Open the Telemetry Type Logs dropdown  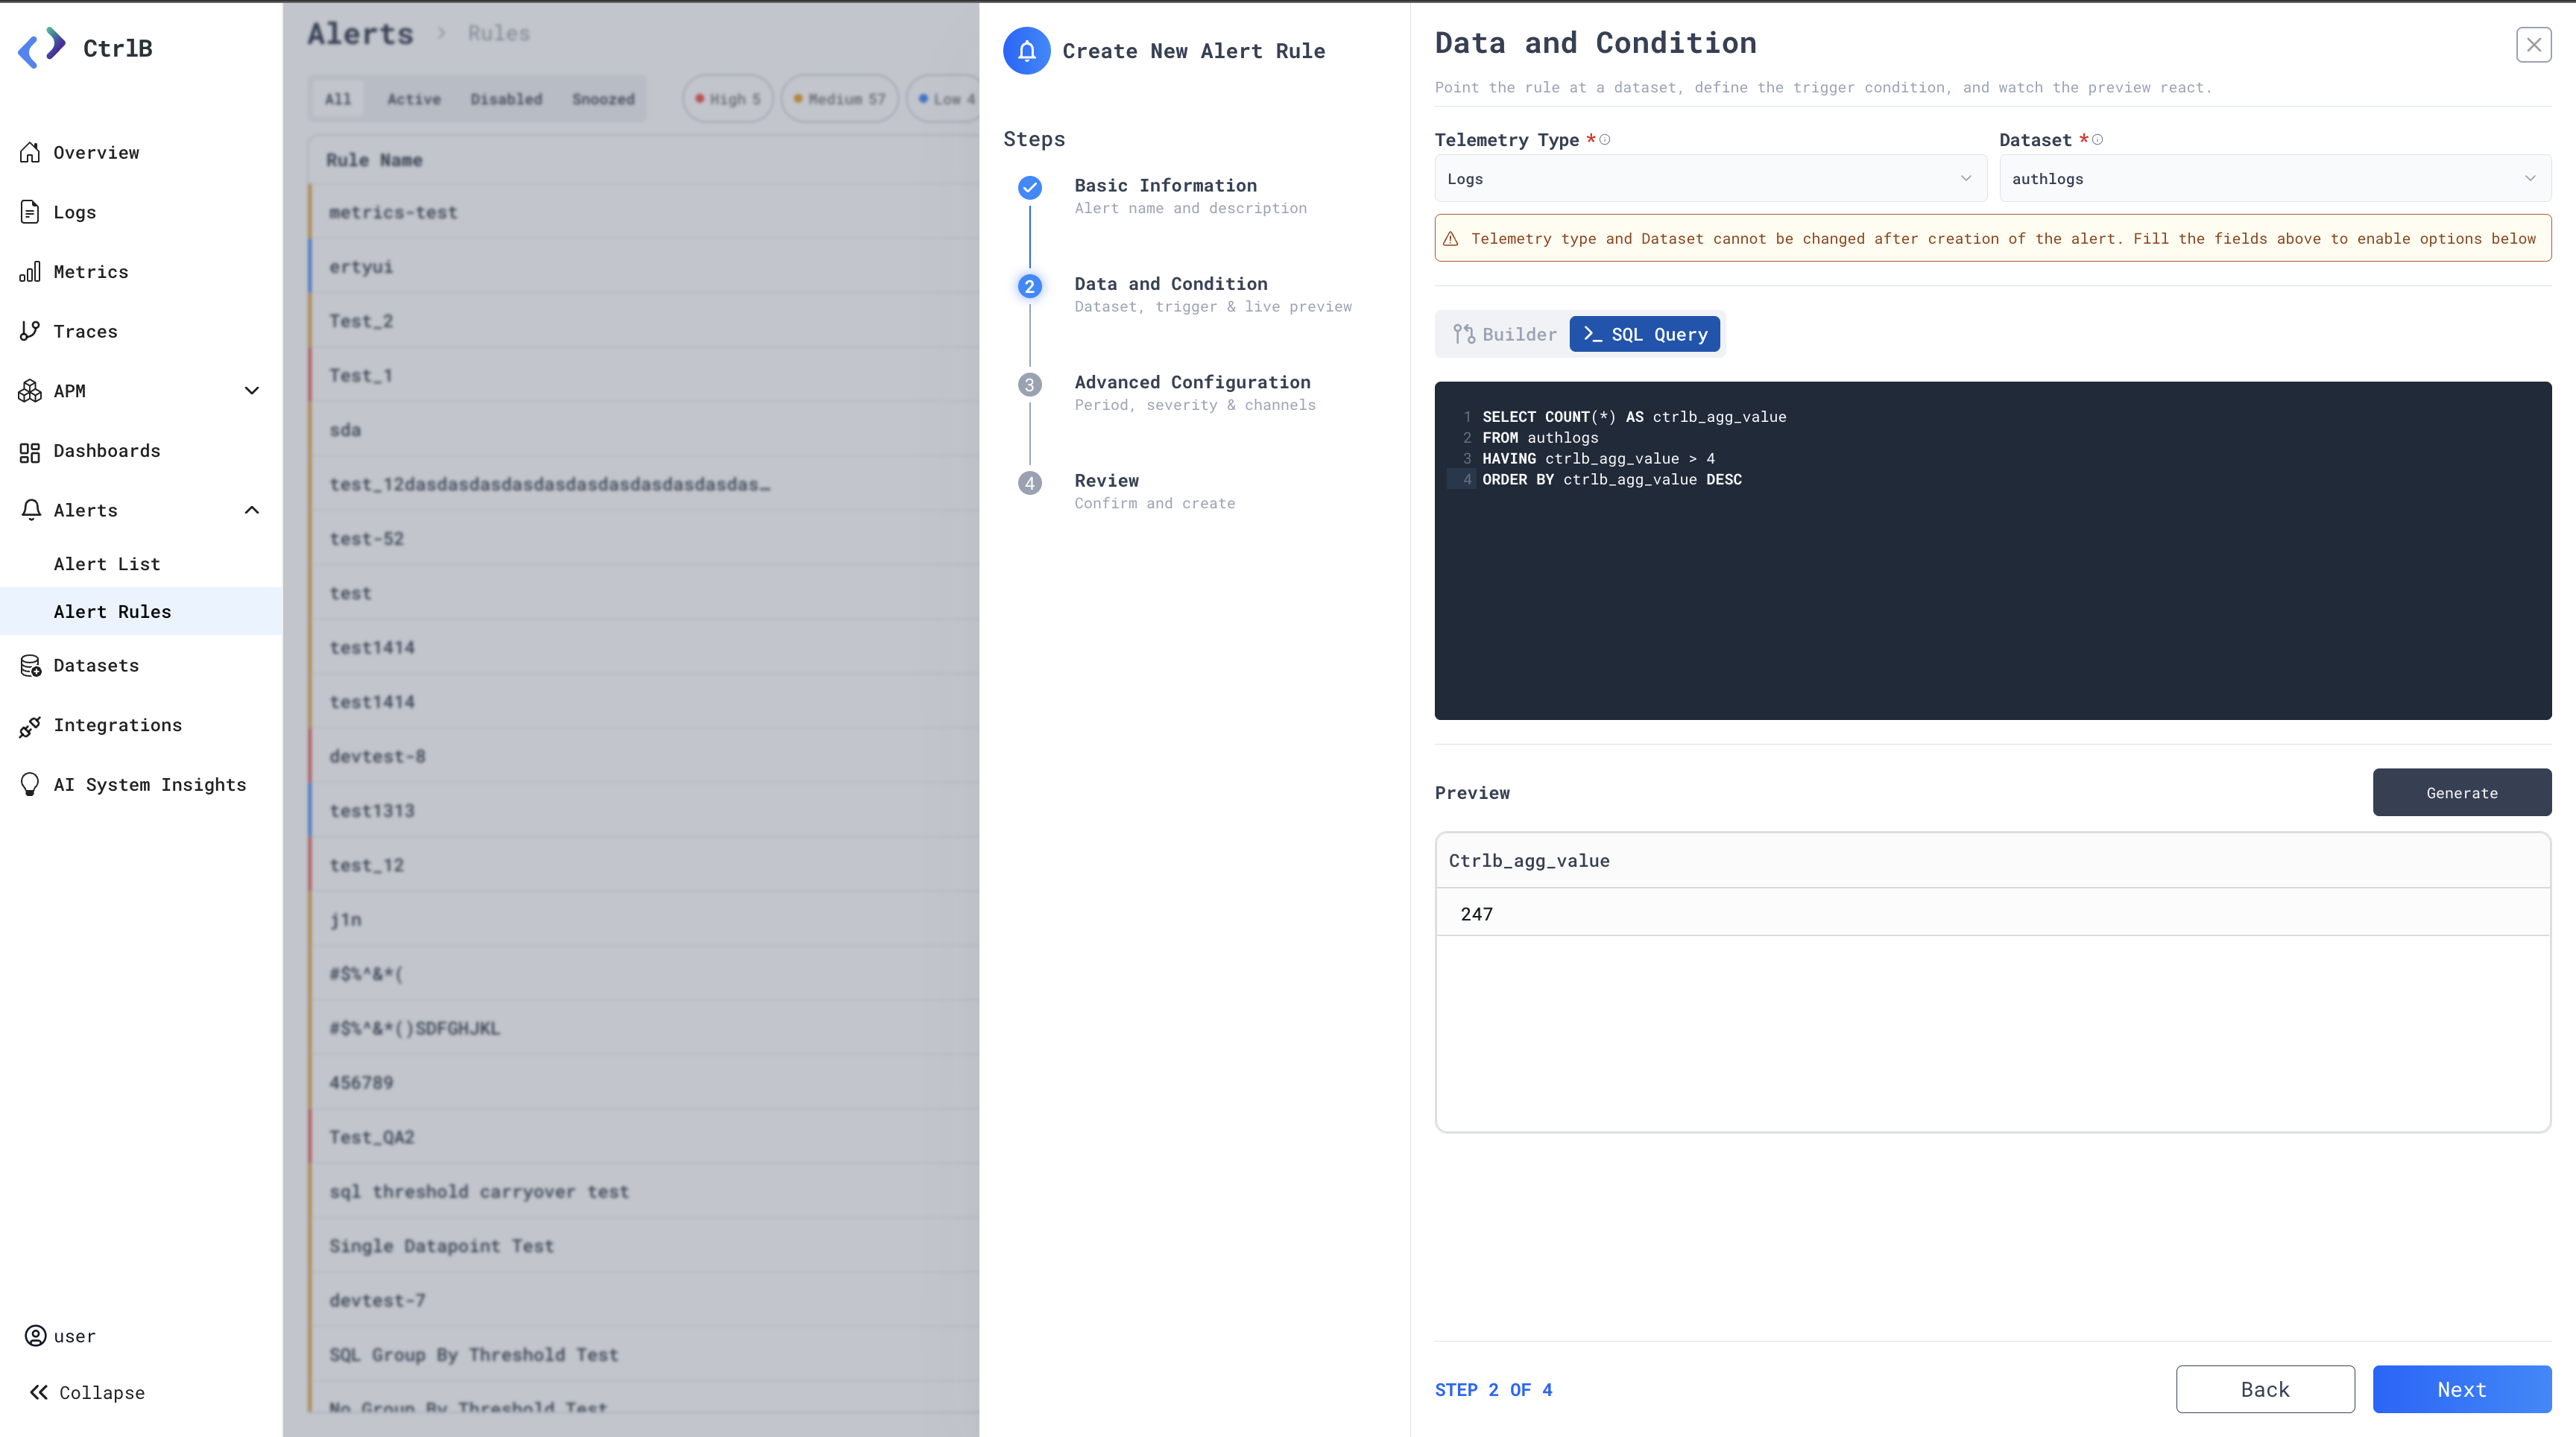(1710, 179)
